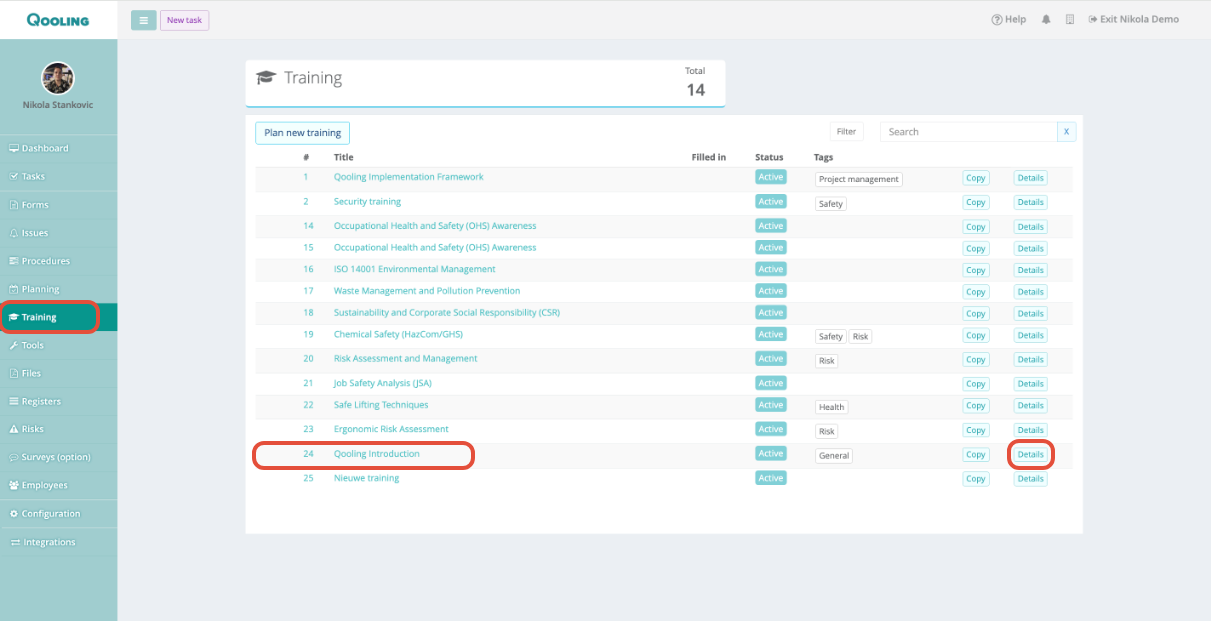Click Health tag on Safe Lifting row
1211x621 pixels.
pos(832,407)
